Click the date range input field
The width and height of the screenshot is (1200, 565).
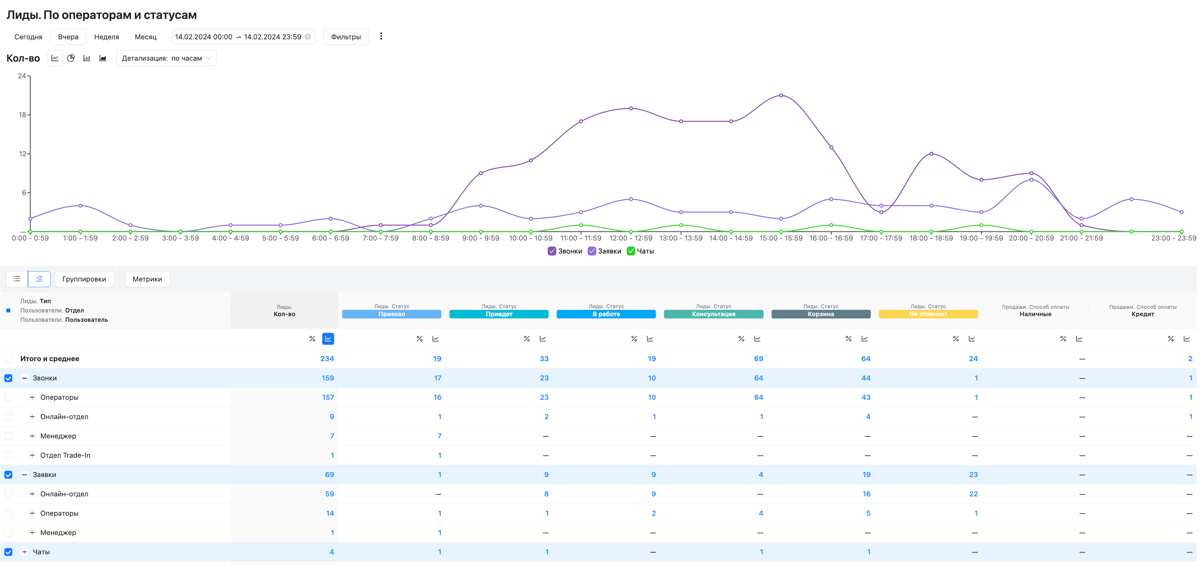238,37
